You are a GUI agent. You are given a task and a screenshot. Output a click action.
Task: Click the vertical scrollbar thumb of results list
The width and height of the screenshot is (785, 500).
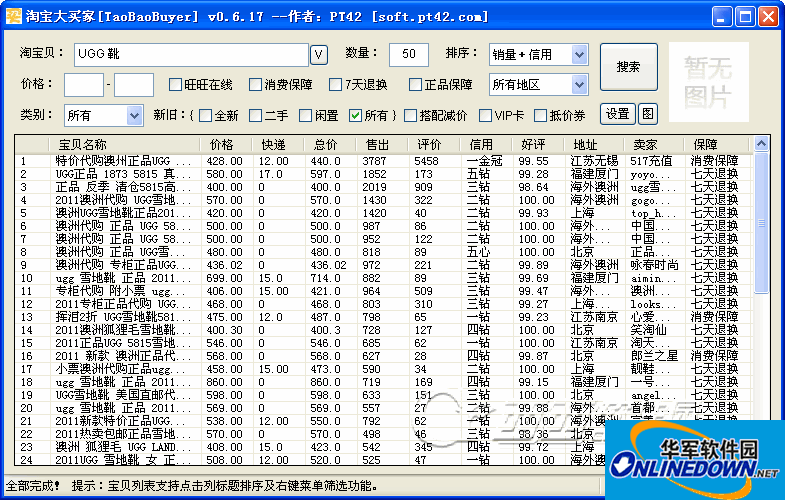[761, 223]
